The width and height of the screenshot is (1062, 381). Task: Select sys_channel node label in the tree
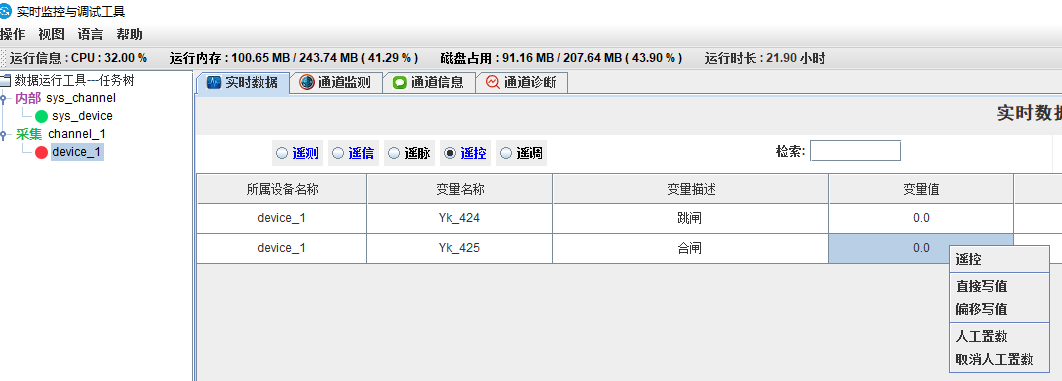[x=81, y=99]
